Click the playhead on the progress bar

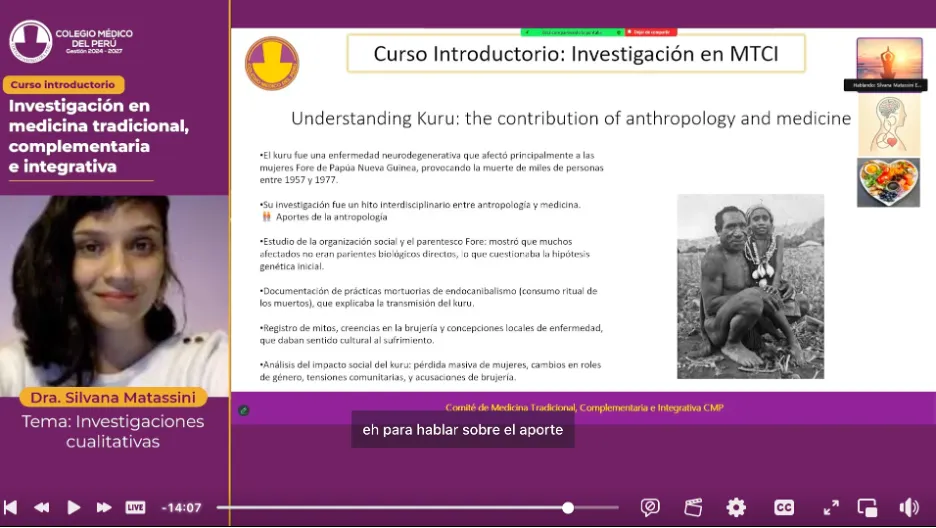(x=568, y=508)
